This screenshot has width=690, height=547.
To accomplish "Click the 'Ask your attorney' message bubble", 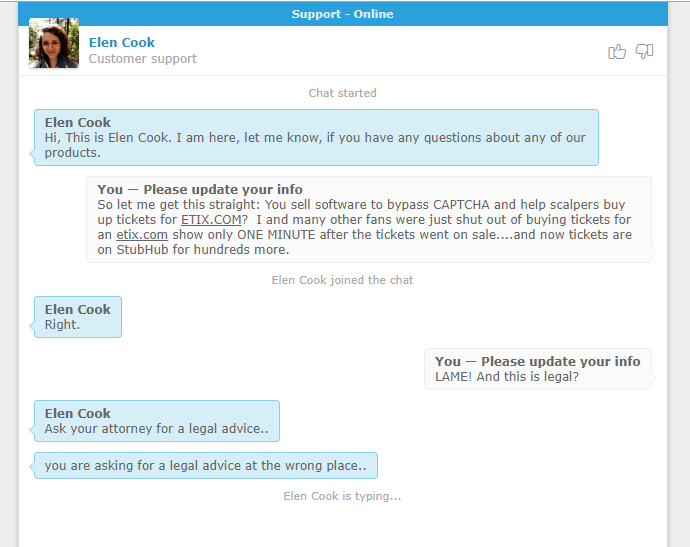I will point(157,421).
